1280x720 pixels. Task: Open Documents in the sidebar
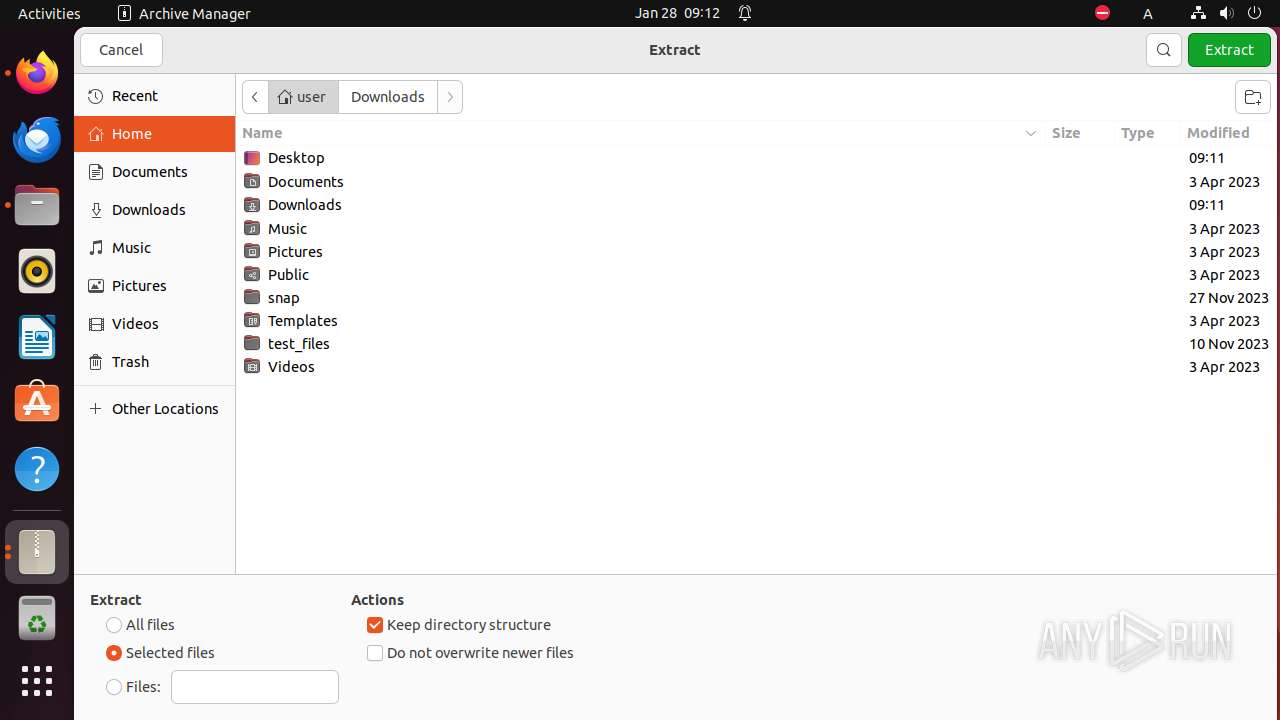154,172
